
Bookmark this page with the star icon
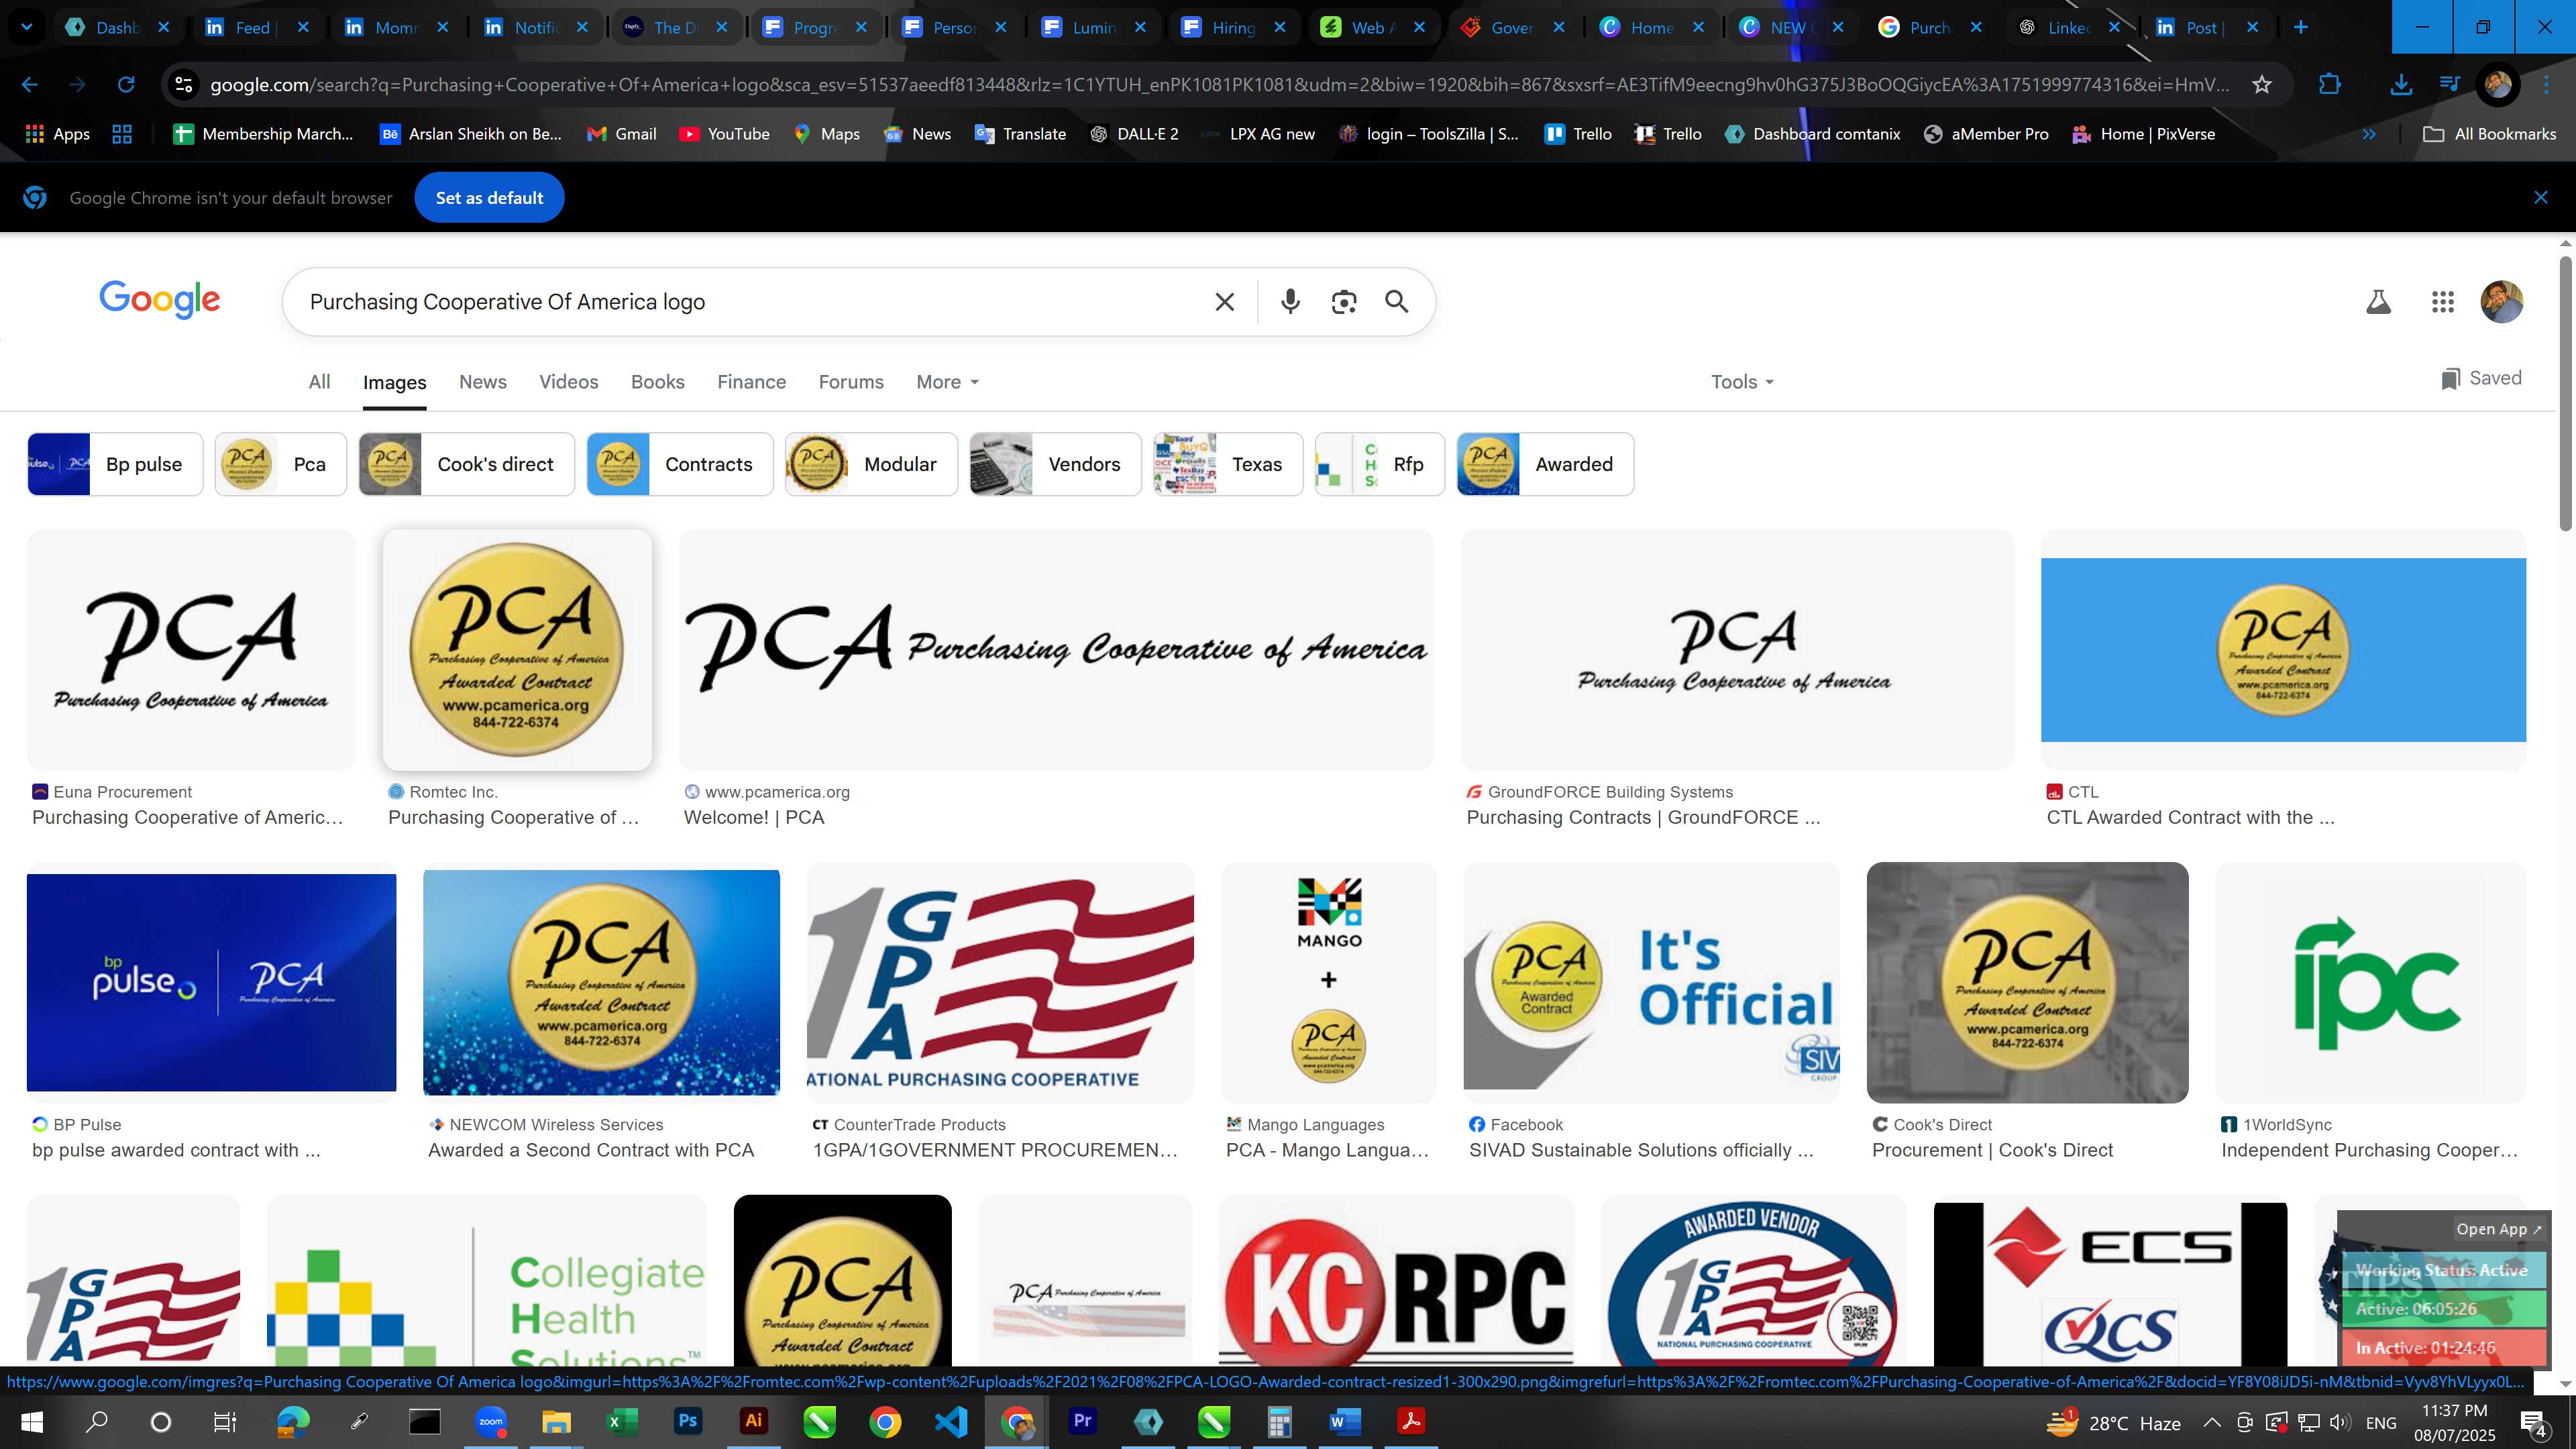pyautogui.click(x=2262, y=85)
